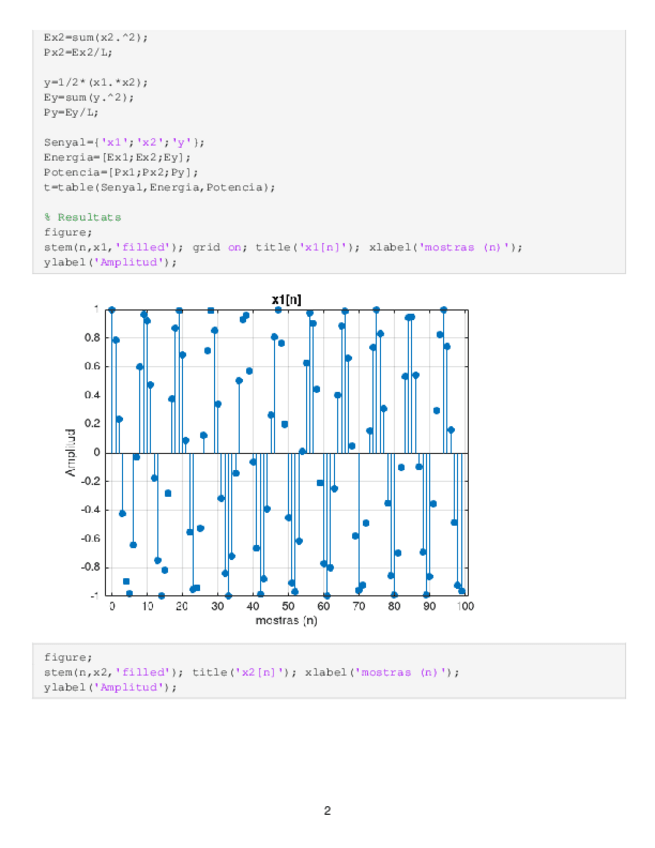Select the Px2=Ex2/L; code line
The image size is (655, 848).
pos(78,52)
